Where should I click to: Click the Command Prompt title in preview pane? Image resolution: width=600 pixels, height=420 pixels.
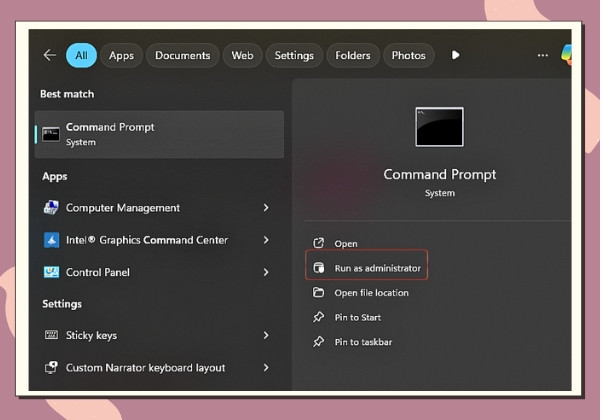(440, 174)
